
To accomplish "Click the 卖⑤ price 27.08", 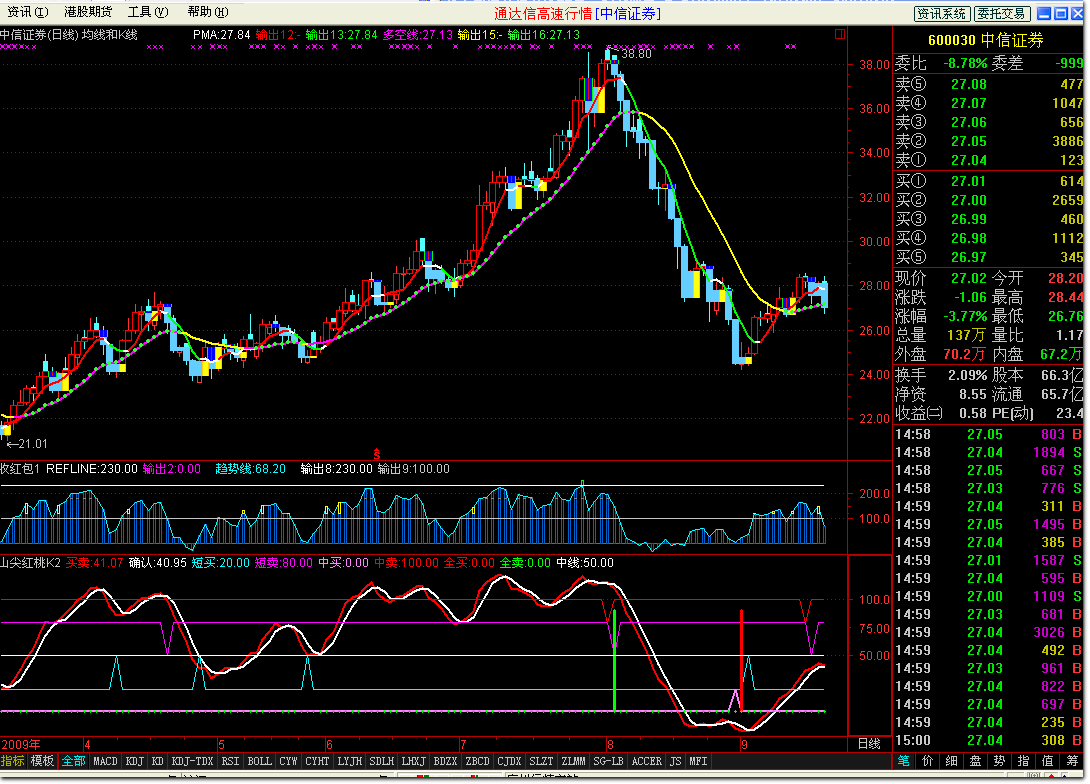I will click(x=969, y=84).
